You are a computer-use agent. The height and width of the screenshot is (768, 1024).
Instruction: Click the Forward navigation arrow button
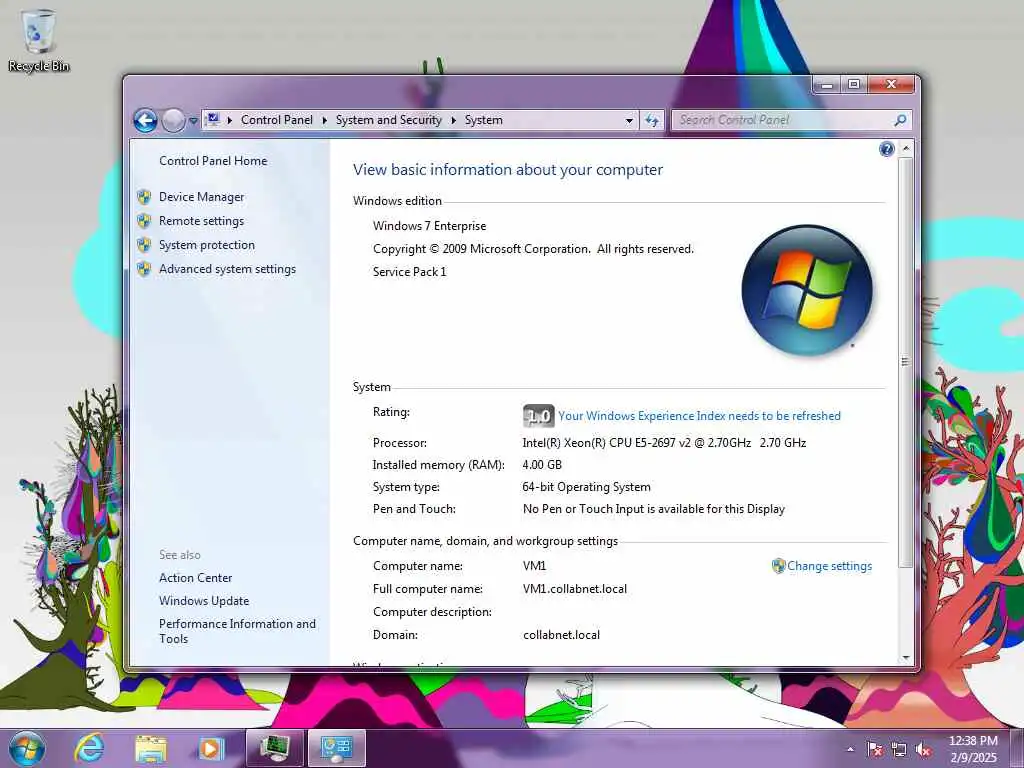point(173,120)
